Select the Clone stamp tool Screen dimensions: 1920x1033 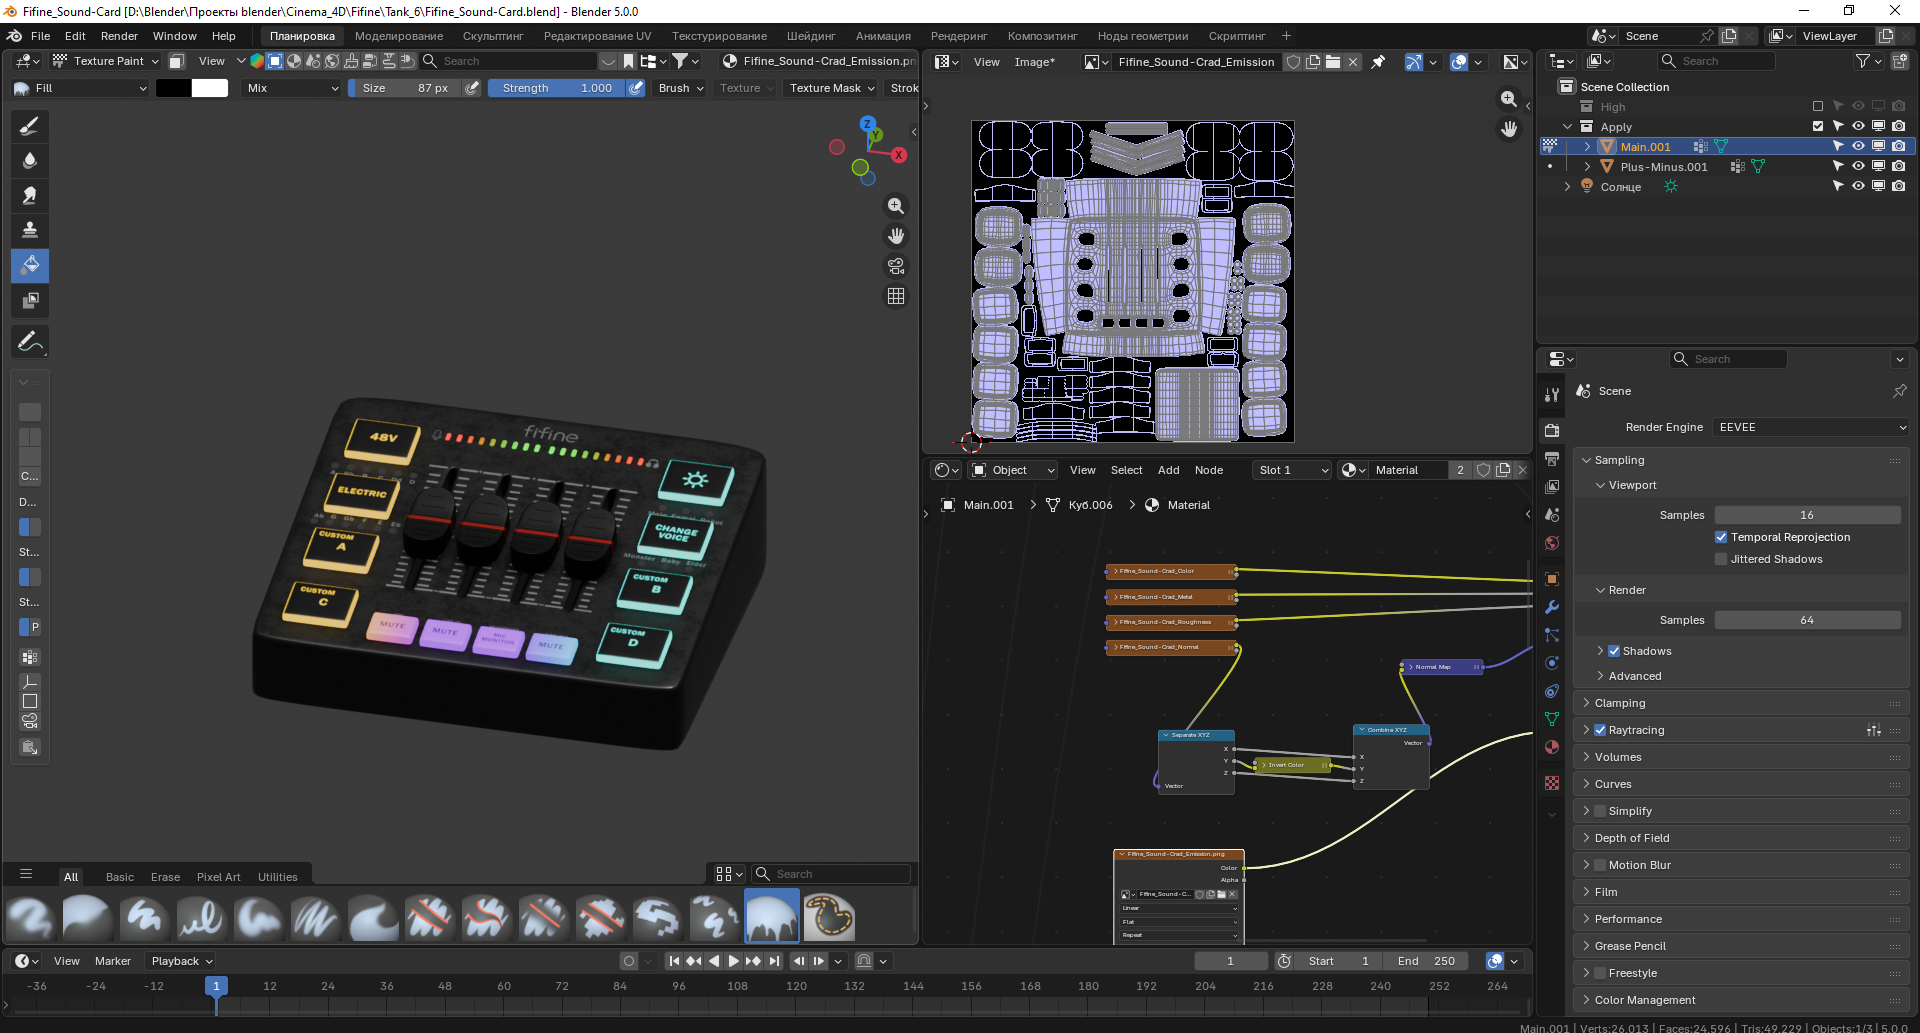tap(30, 231)
